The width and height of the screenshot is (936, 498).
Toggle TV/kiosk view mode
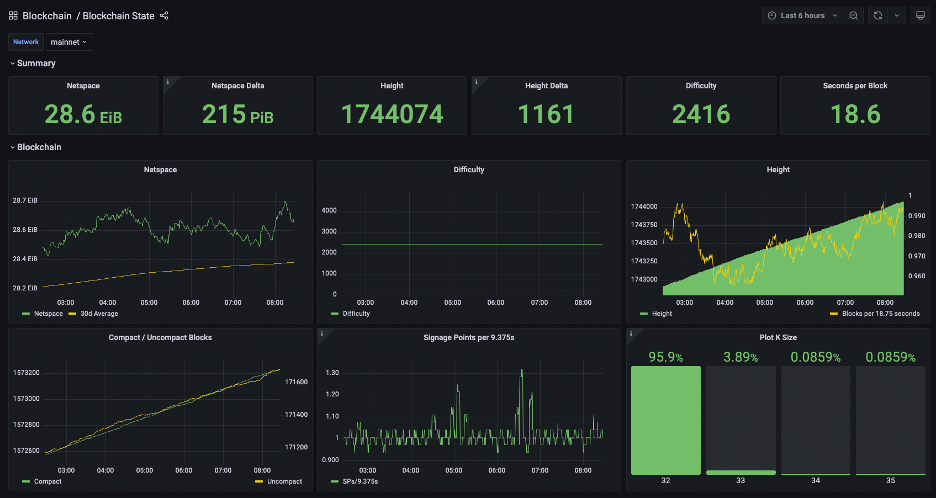919,16
